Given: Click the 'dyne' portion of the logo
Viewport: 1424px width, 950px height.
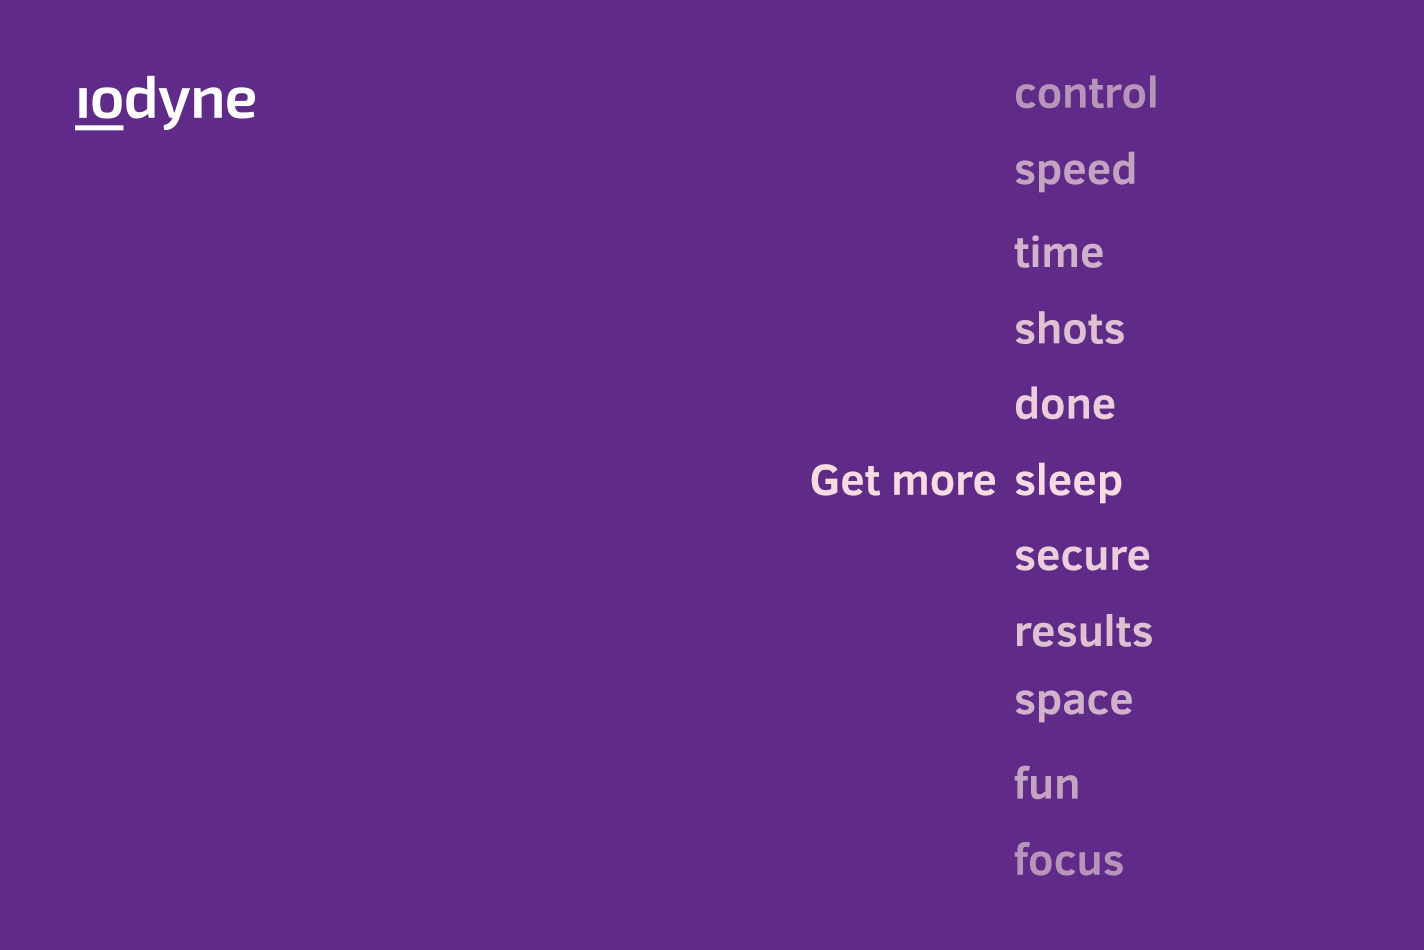Looking at the screenshot, I should (191, 103).
